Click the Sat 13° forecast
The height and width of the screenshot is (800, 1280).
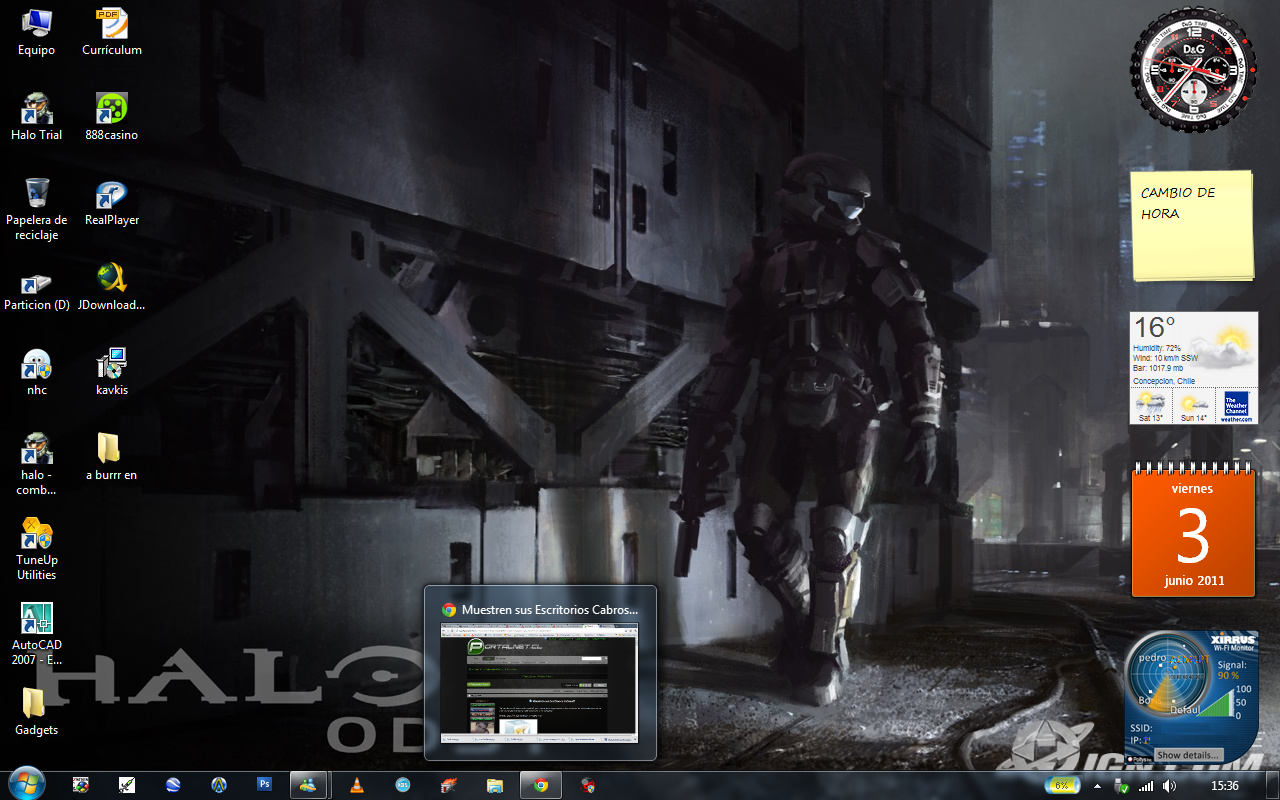point(1151,407)
